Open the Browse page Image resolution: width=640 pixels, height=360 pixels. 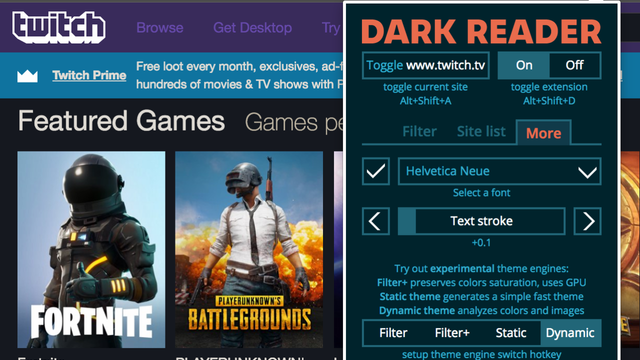pos(160,28)
